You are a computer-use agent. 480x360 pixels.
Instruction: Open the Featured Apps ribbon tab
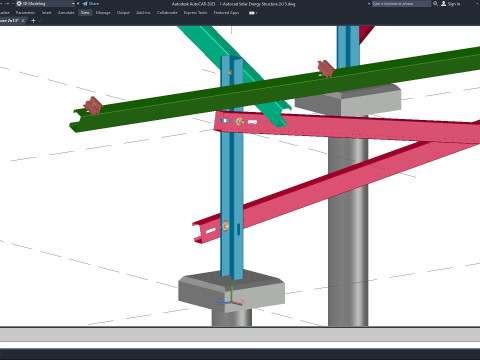(226, 13)
